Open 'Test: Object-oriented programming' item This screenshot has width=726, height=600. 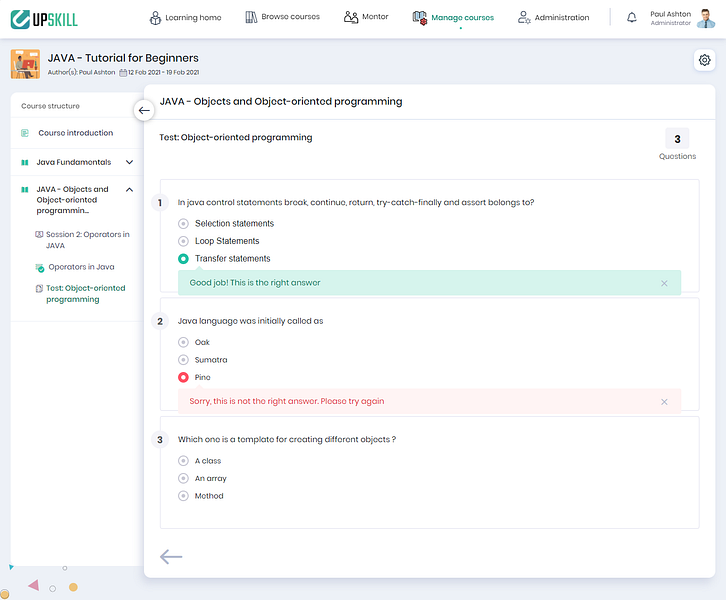(86, 294)
